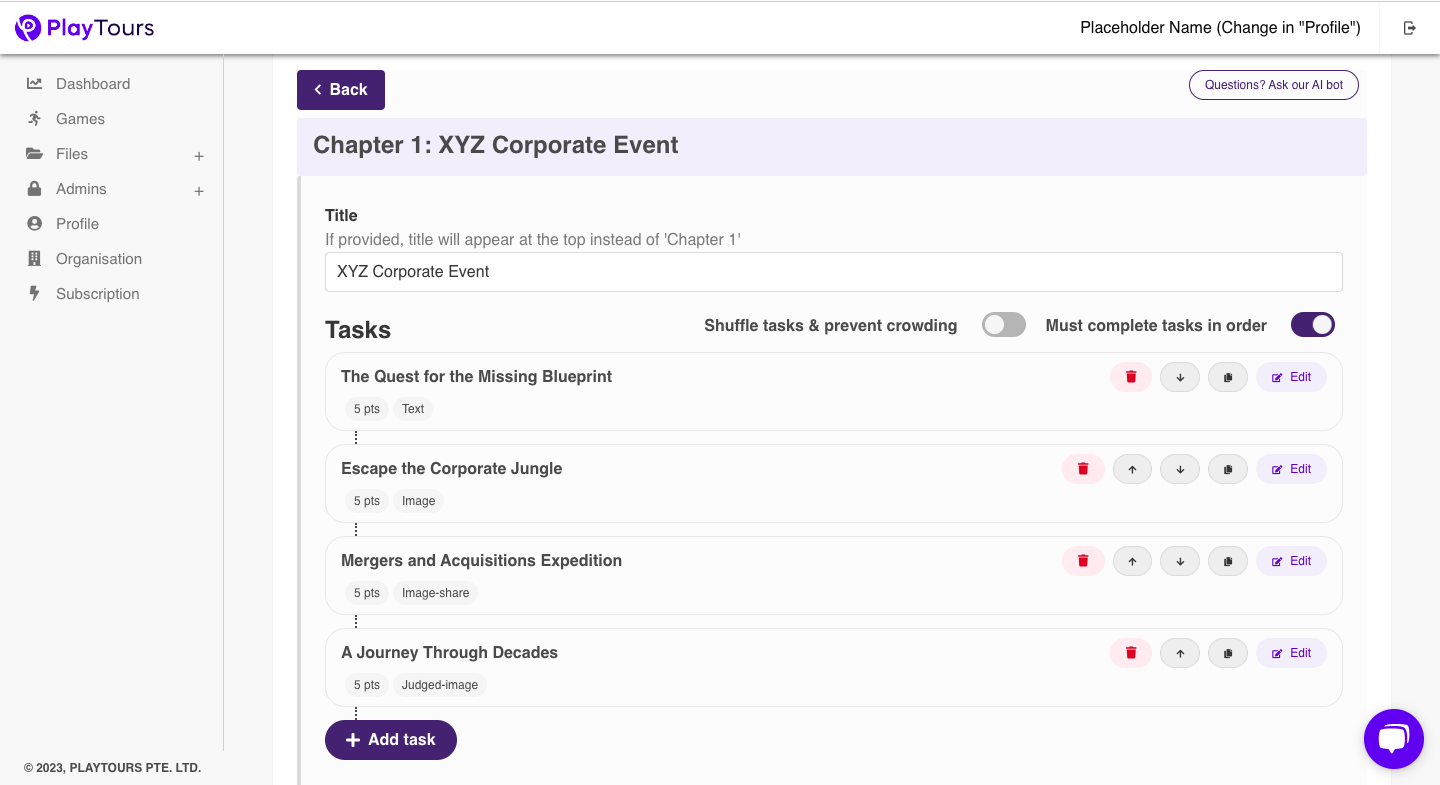Open the chat support bubble
The height and width of the screenshot is (785, 1440).
pos(1394,739)
